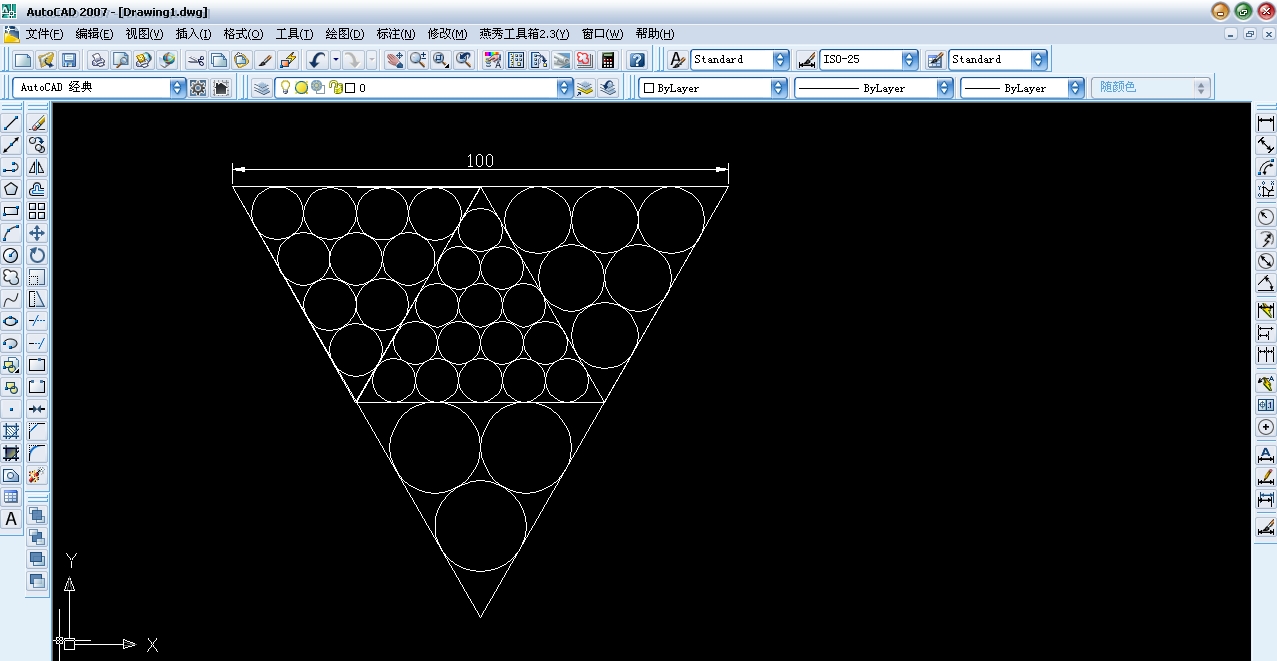The width and height of the screenshot is (1277, 661).
Task: Select the Mirror modify tool
Action: (x=37, y=167)
